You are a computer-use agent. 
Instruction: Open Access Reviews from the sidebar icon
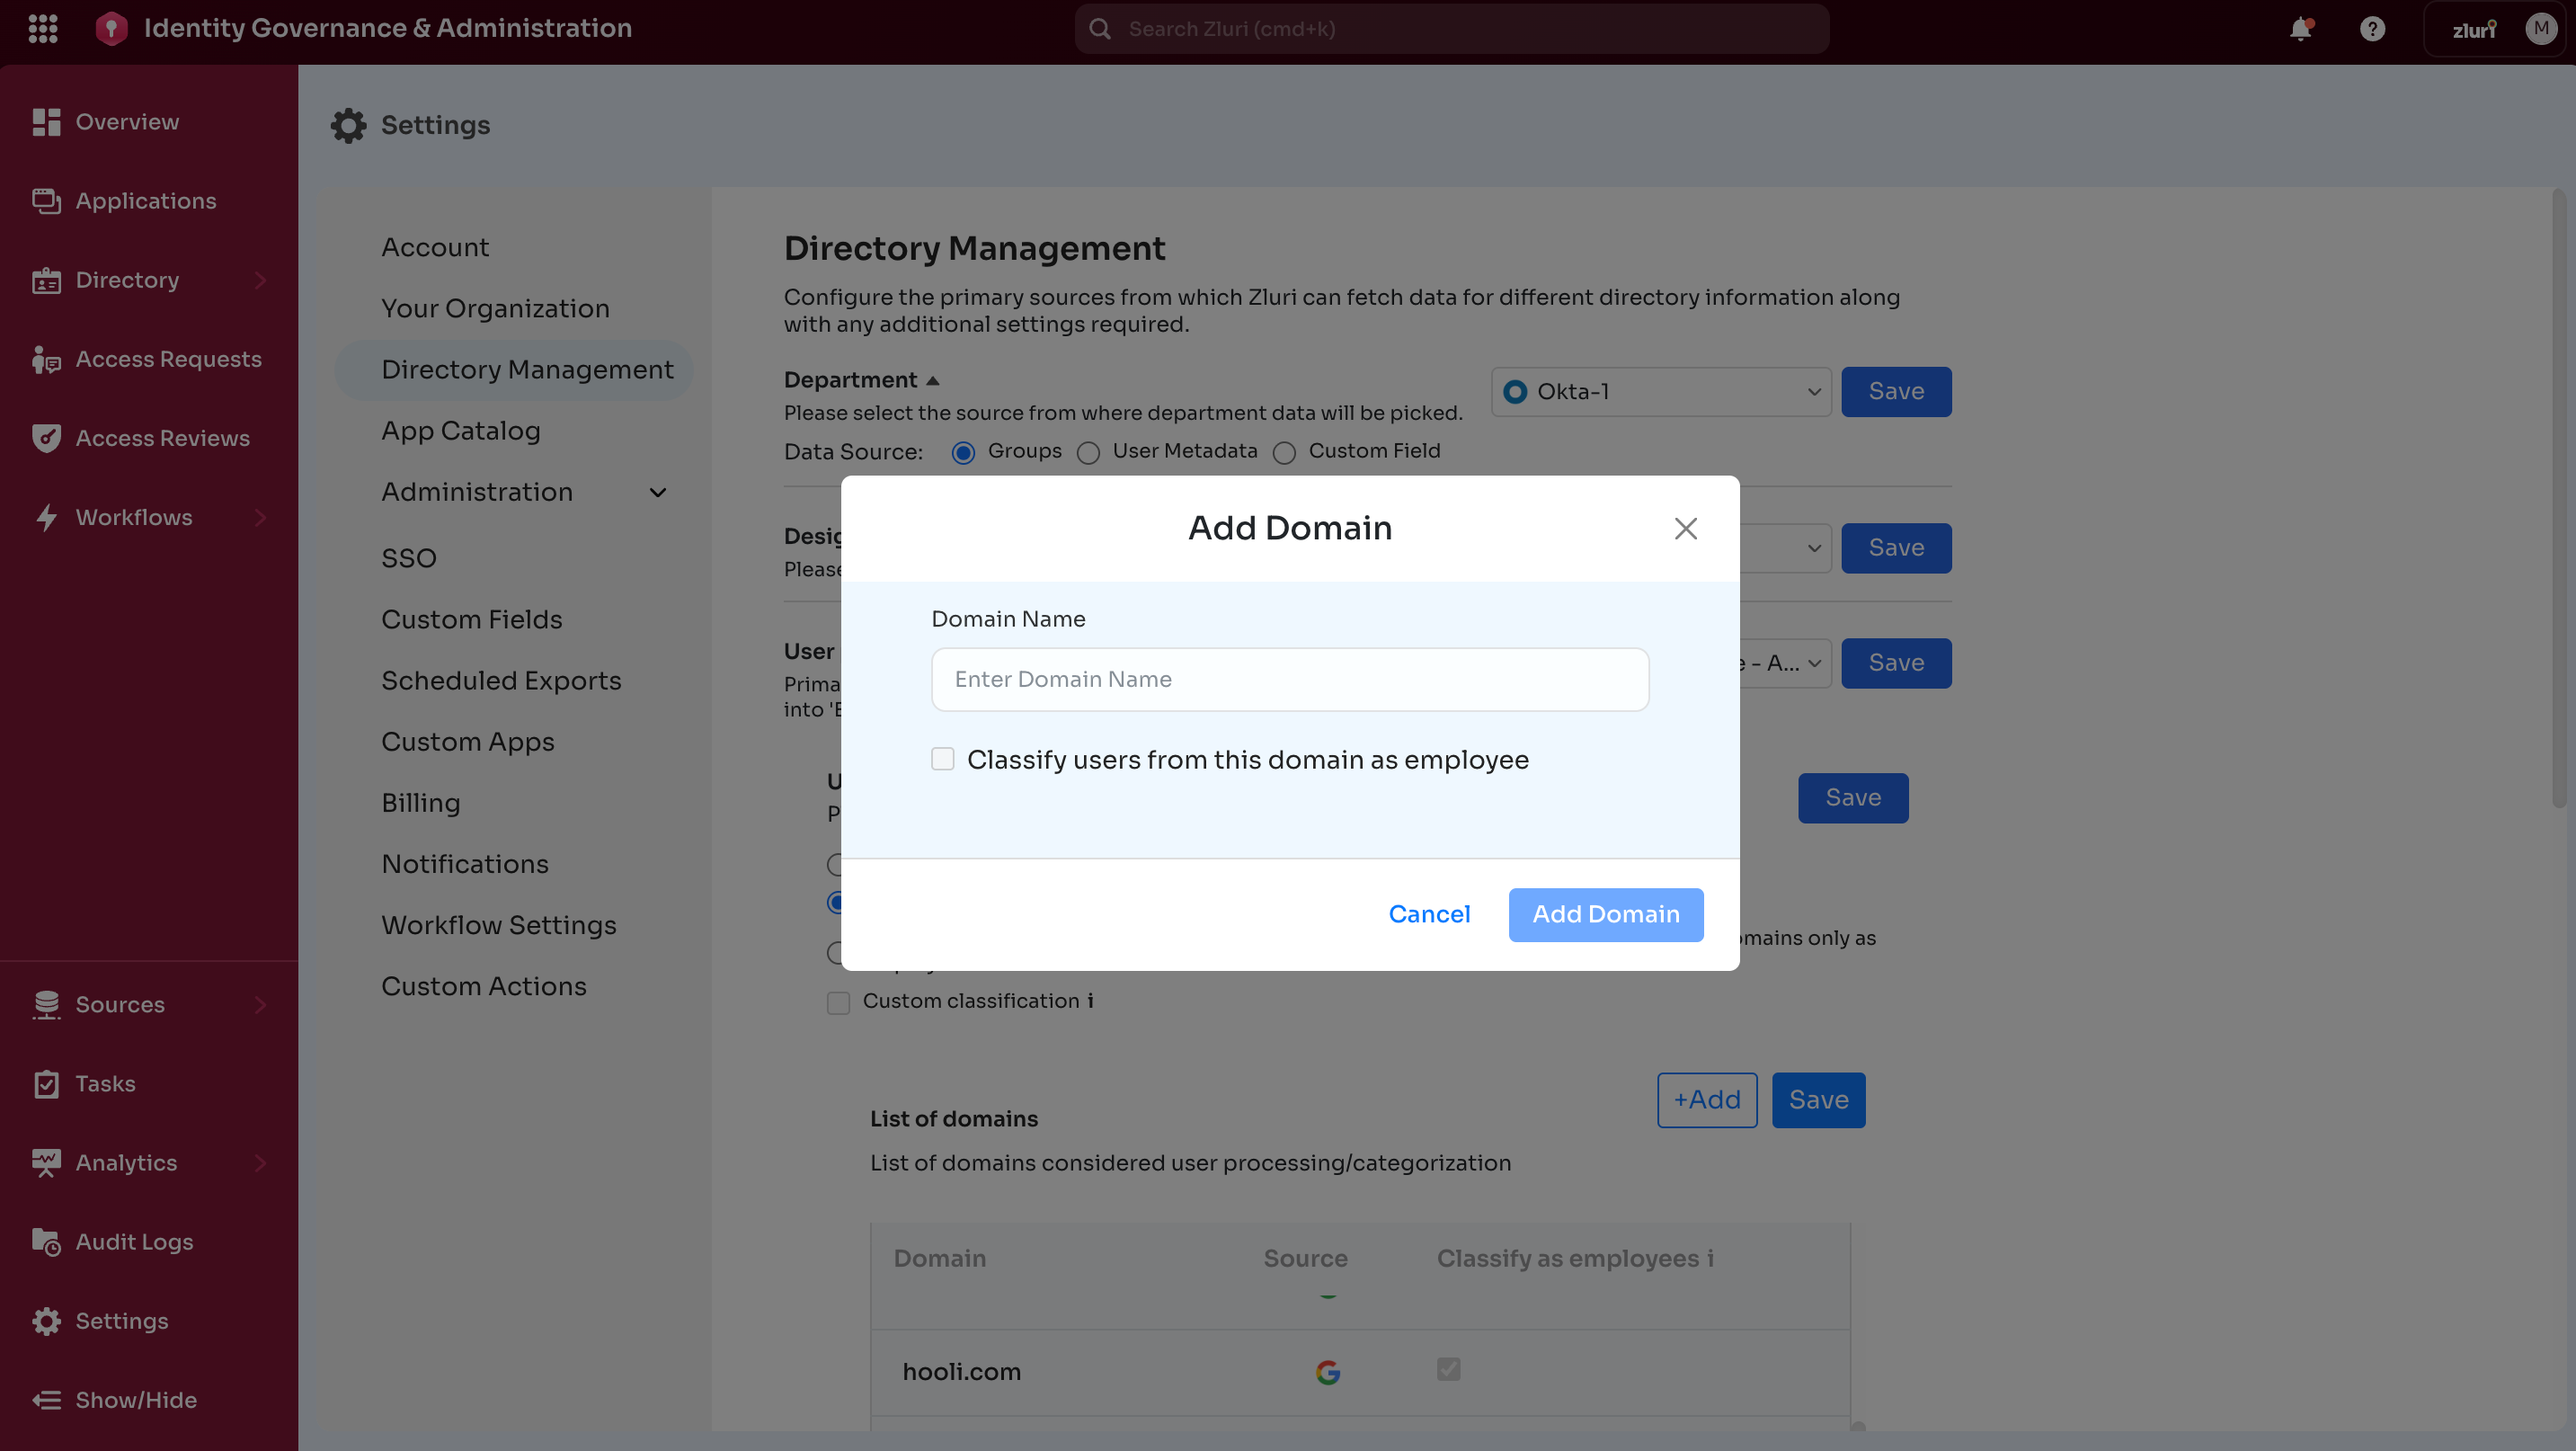tap(45, 438)
